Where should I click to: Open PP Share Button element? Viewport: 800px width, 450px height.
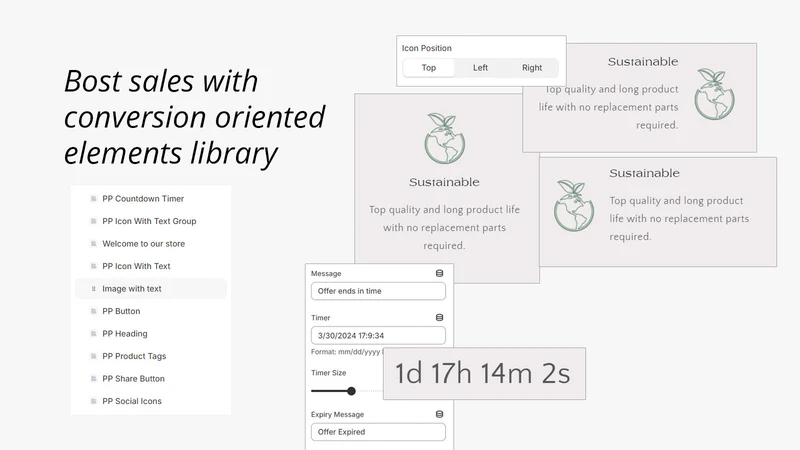click(x=151, y=378)
